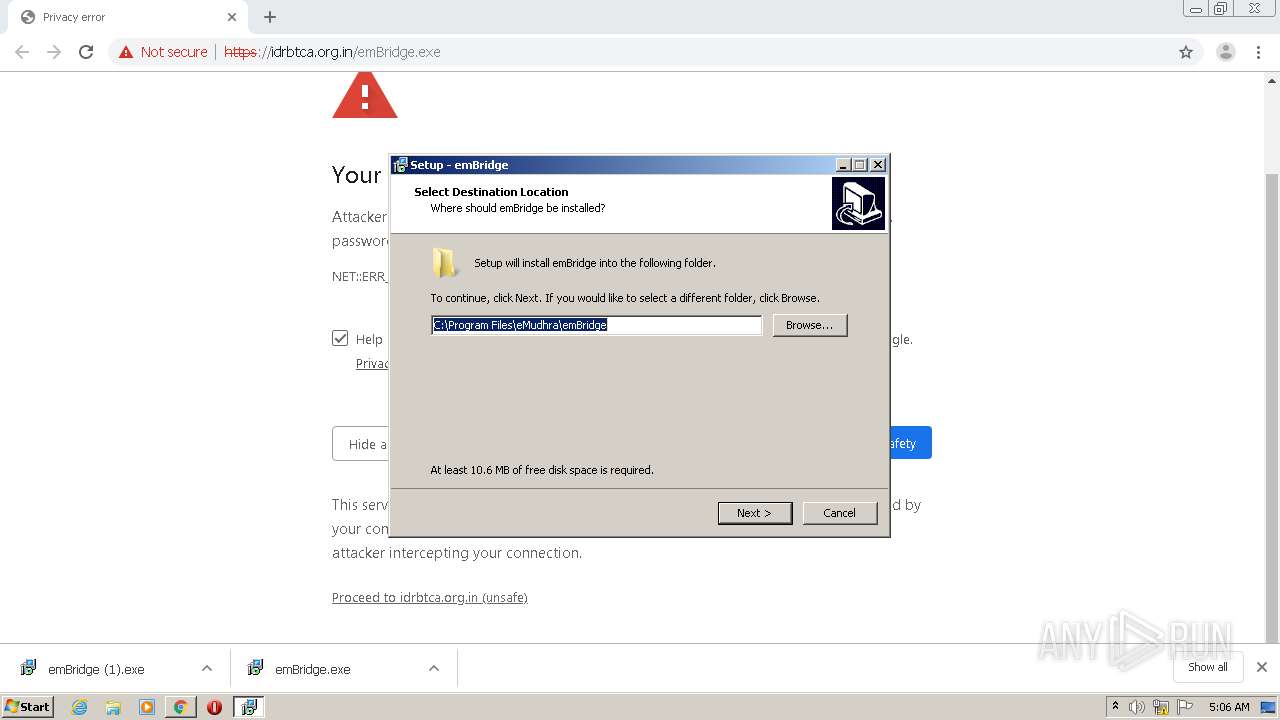The height and width of the screenshot is (720, 1280).
Task: Open the volume tray icon
Action: tap(1137, 707)
